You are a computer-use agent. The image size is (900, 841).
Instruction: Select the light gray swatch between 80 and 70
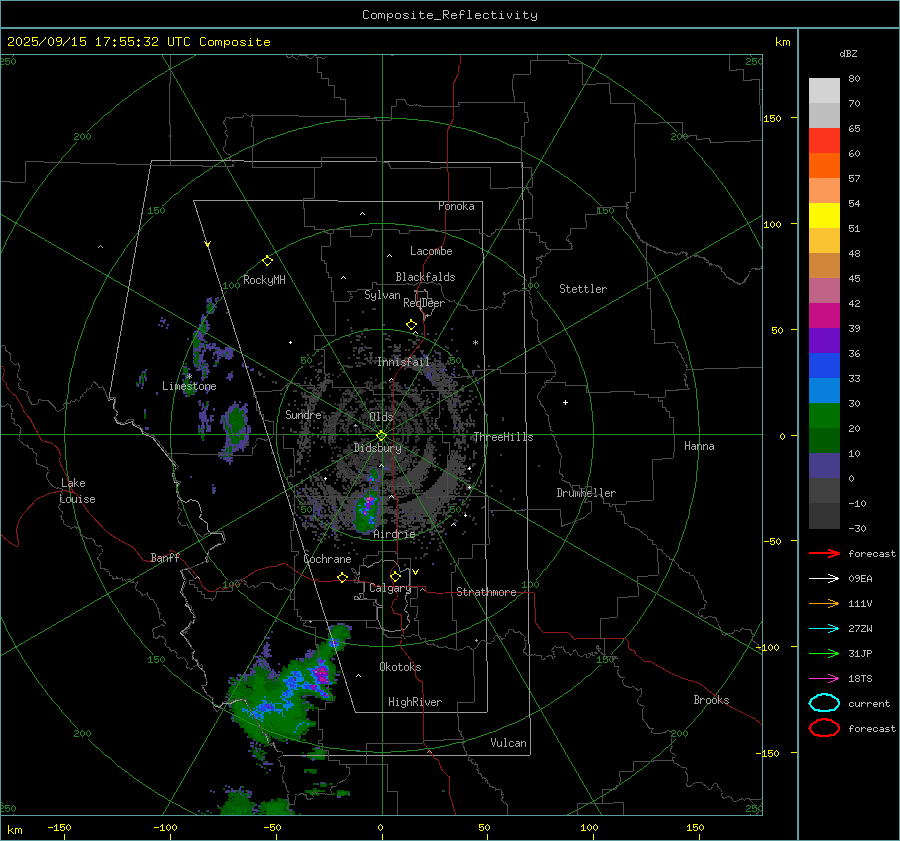point(824,91)
